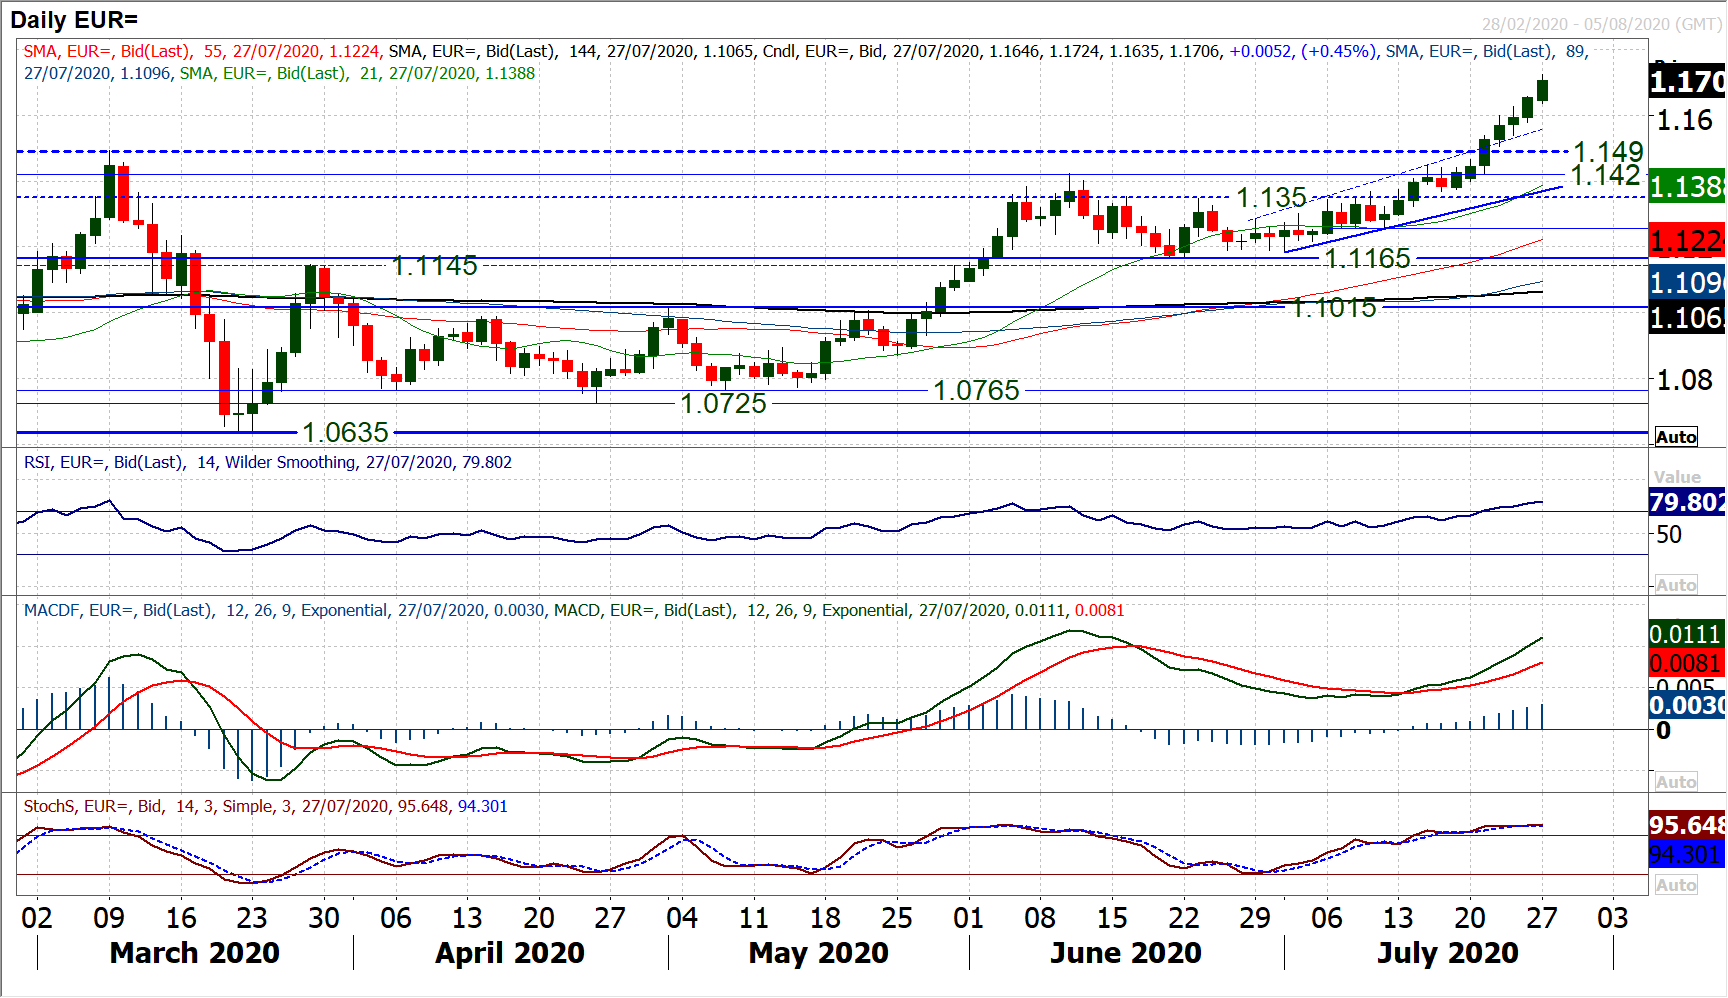Click the March 2020 month label
This screenshot has width=1728, height=998.
[195, 953]
